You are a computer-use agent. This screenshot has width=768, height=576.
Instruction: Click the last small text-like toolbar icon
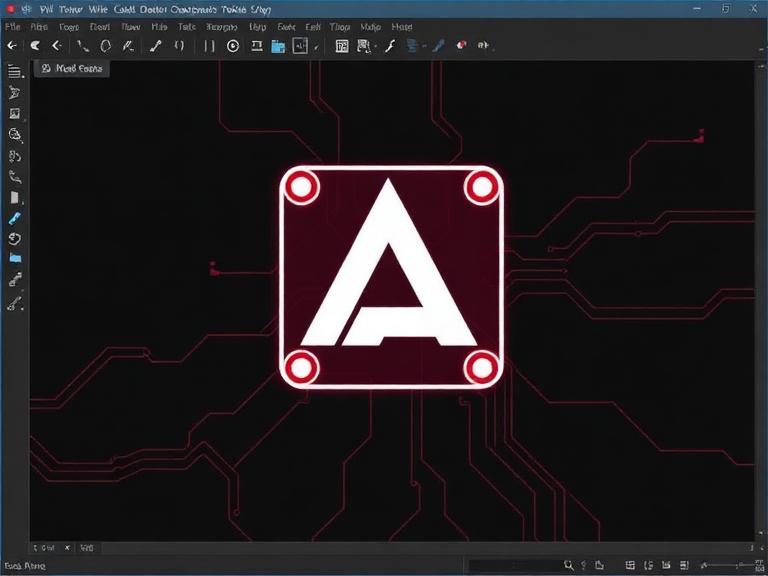point(483,45)
